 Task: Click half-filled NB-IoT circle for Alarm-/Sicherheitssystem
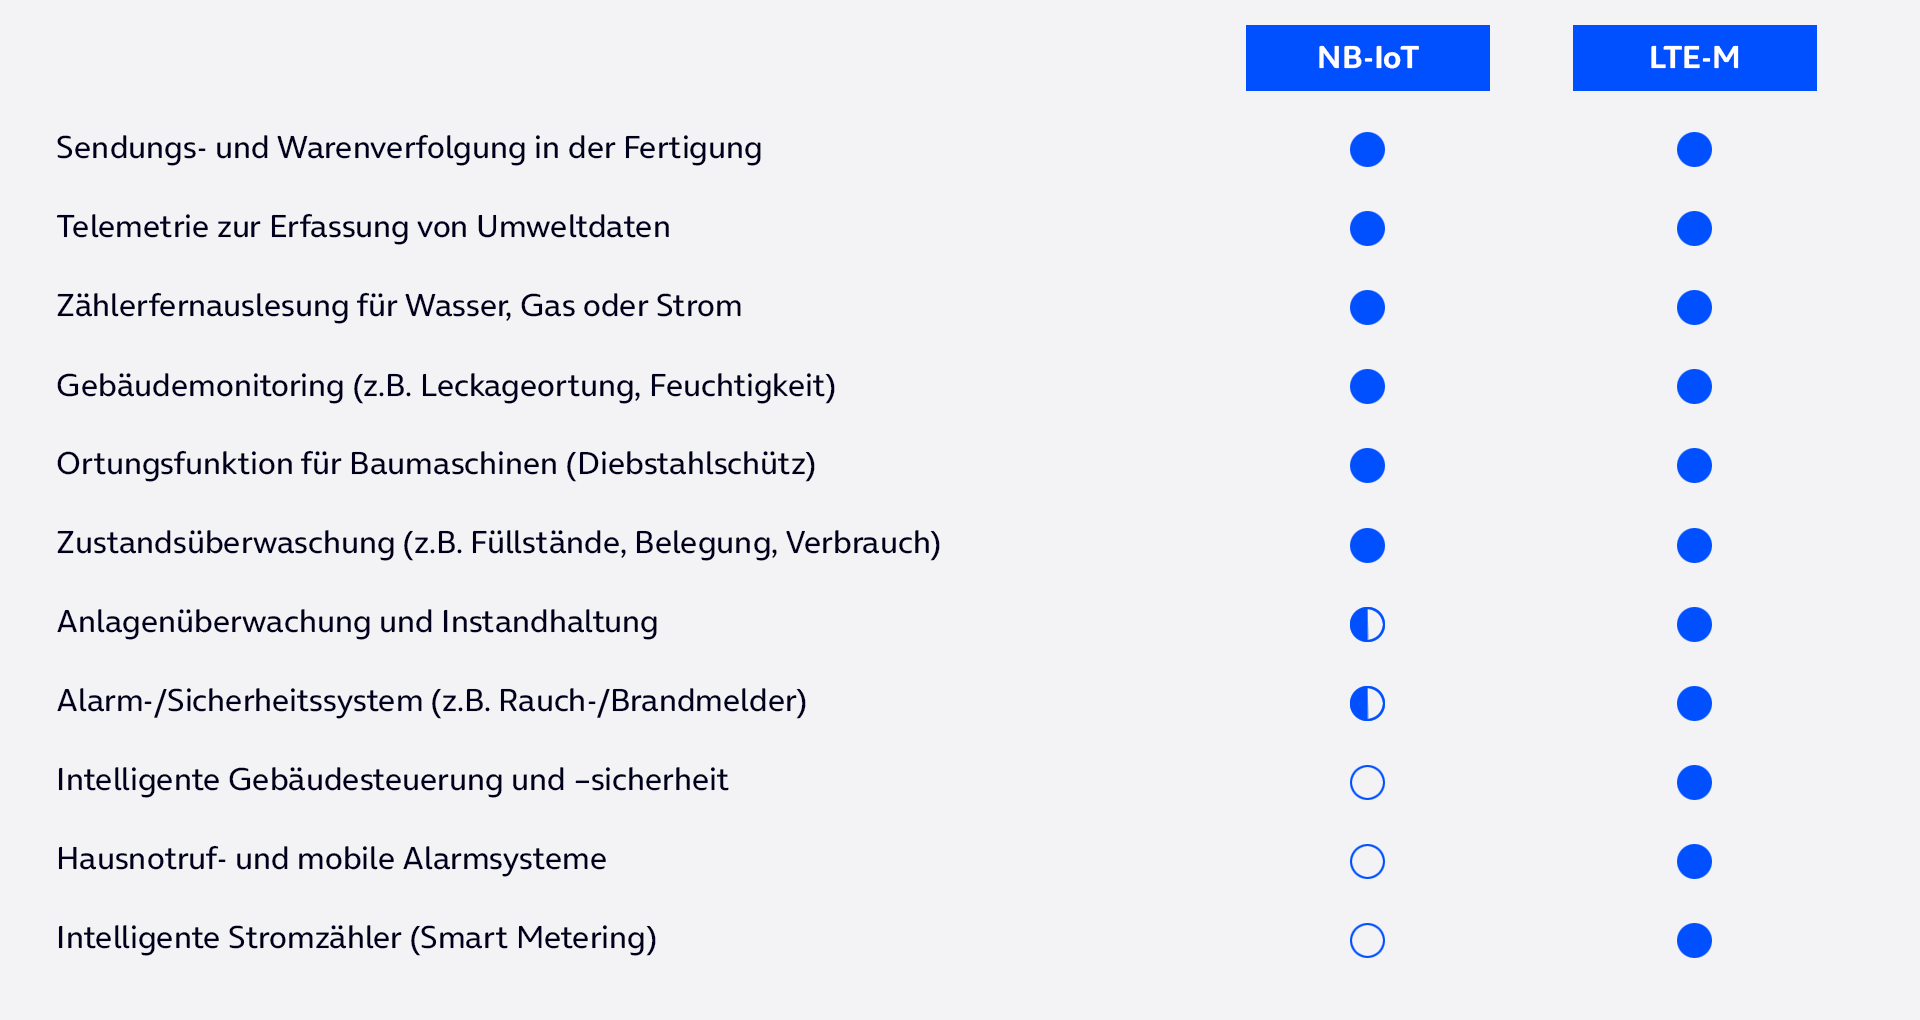pyautogui.click(x=1367, y=703)
